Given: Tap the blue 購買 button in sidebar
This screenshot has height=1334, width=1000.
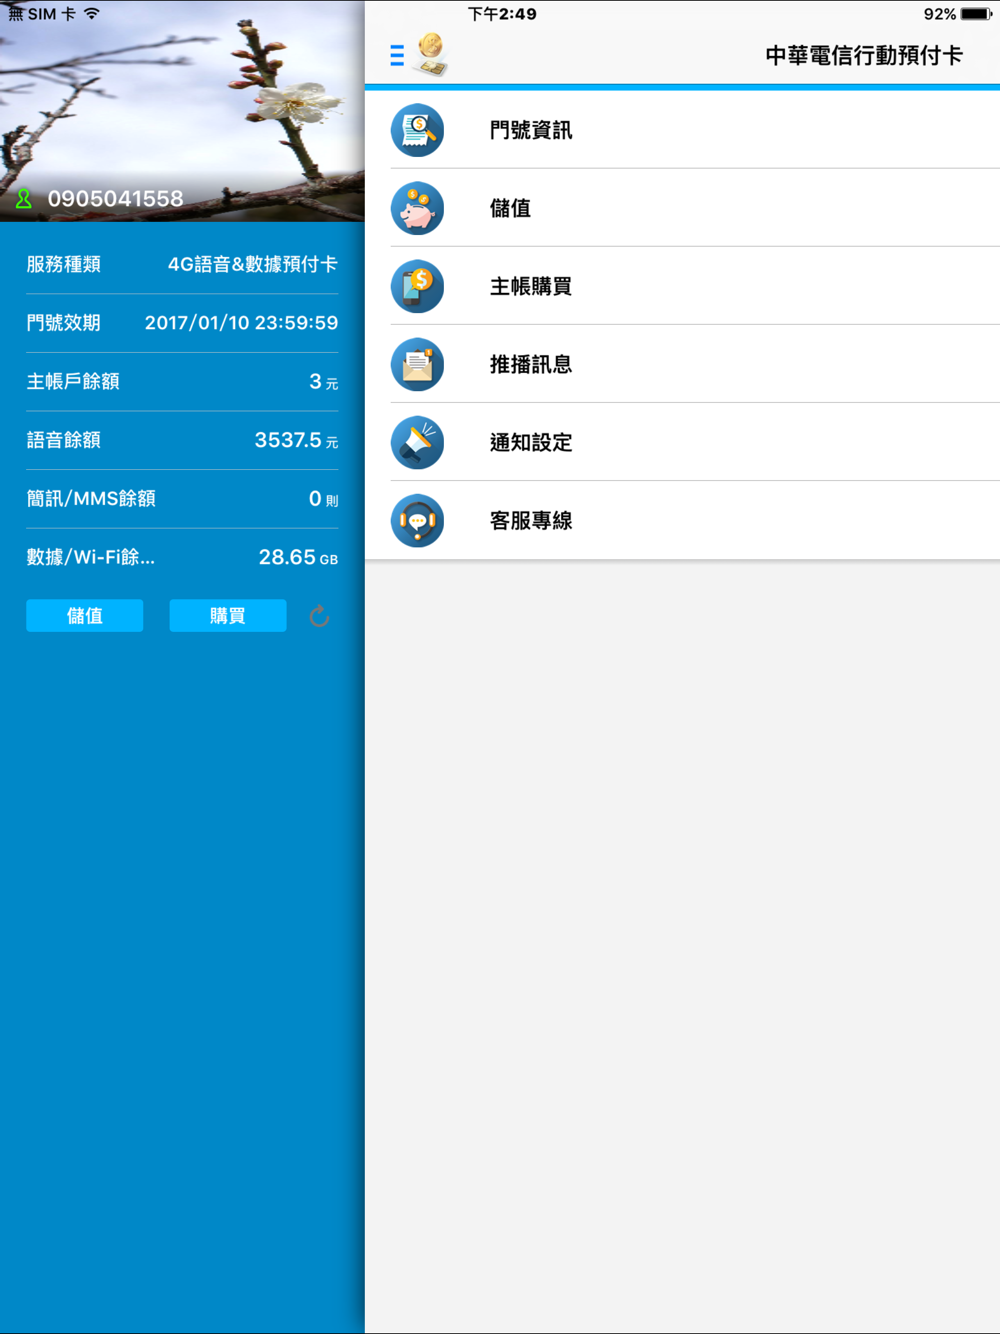Looking at the screenshot, I should pos(228,616).
